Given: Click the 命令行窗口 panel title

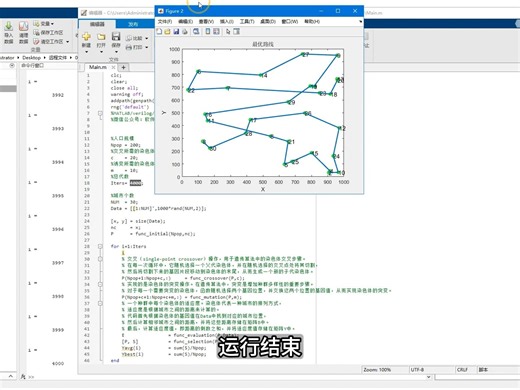Looking at the screenshot, I should 32,66.
